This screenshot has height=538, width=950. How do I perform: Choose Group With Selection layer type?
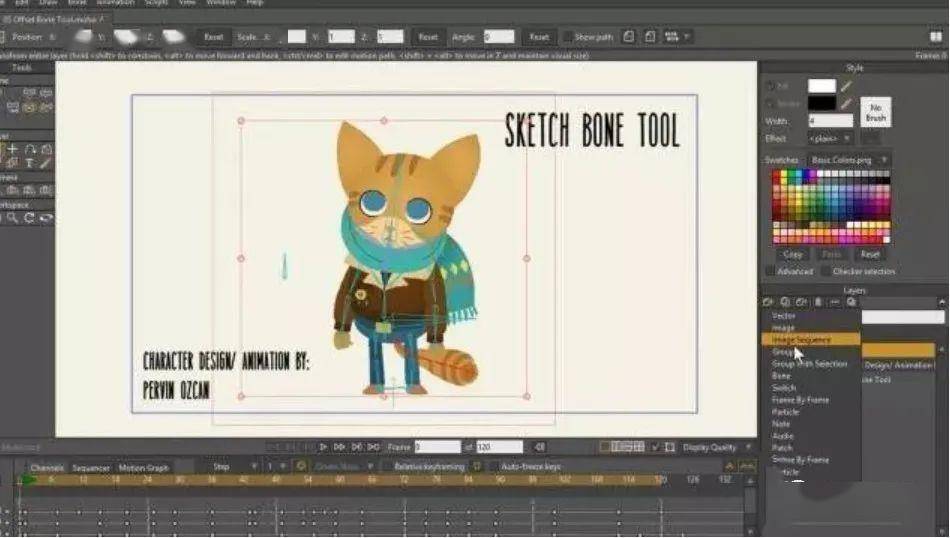point(809,364)
